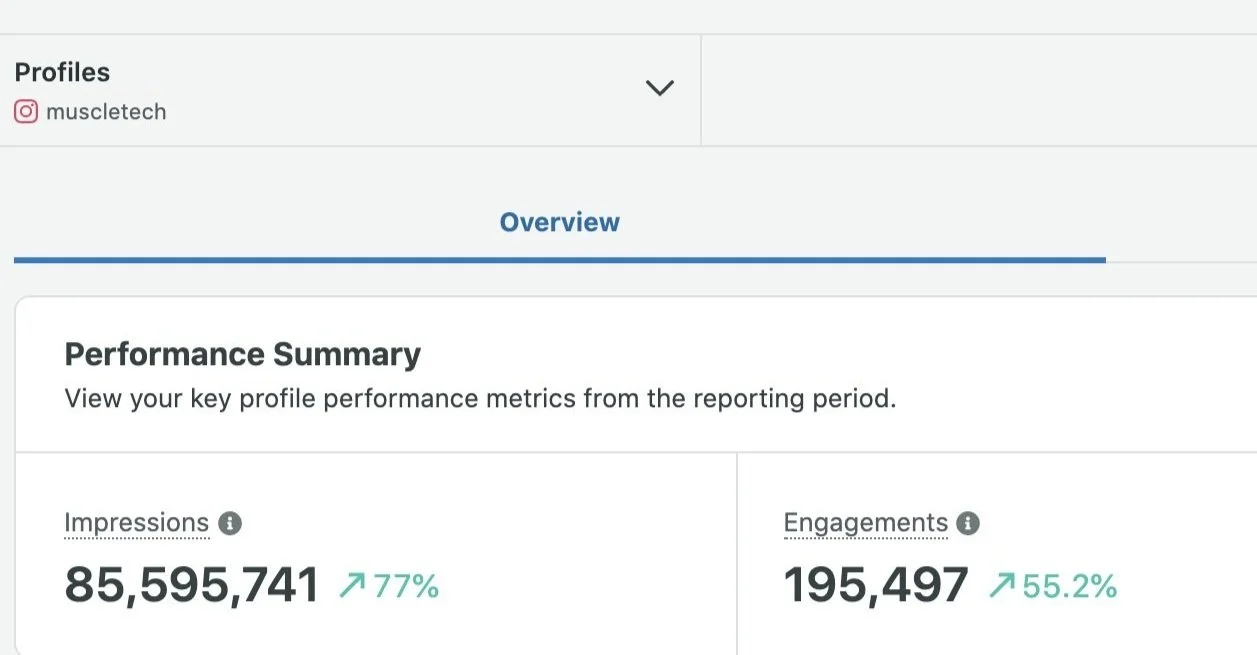Select the muscletech profile name
The image size is (1257, 655).
(106, 112)
